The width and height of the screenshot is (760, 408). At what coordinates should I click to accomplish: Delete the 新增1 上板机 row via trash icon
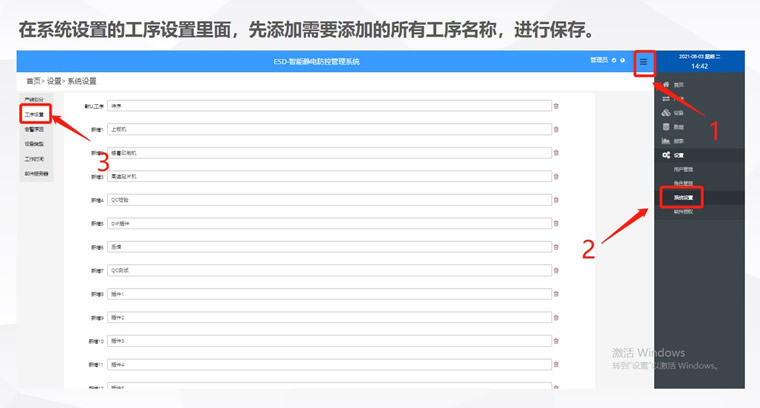tap(556, 129)
